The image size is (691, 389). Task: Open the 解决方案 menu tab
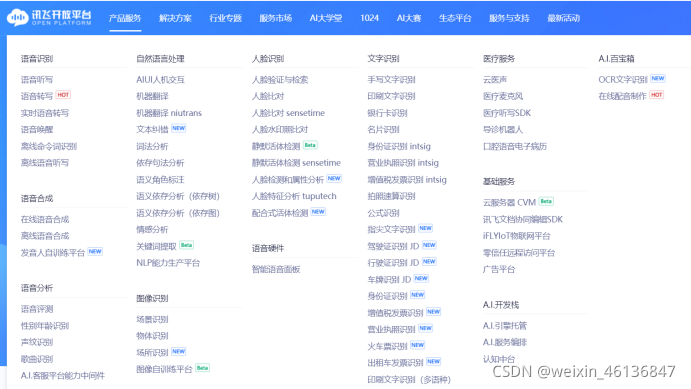point(175,18)
